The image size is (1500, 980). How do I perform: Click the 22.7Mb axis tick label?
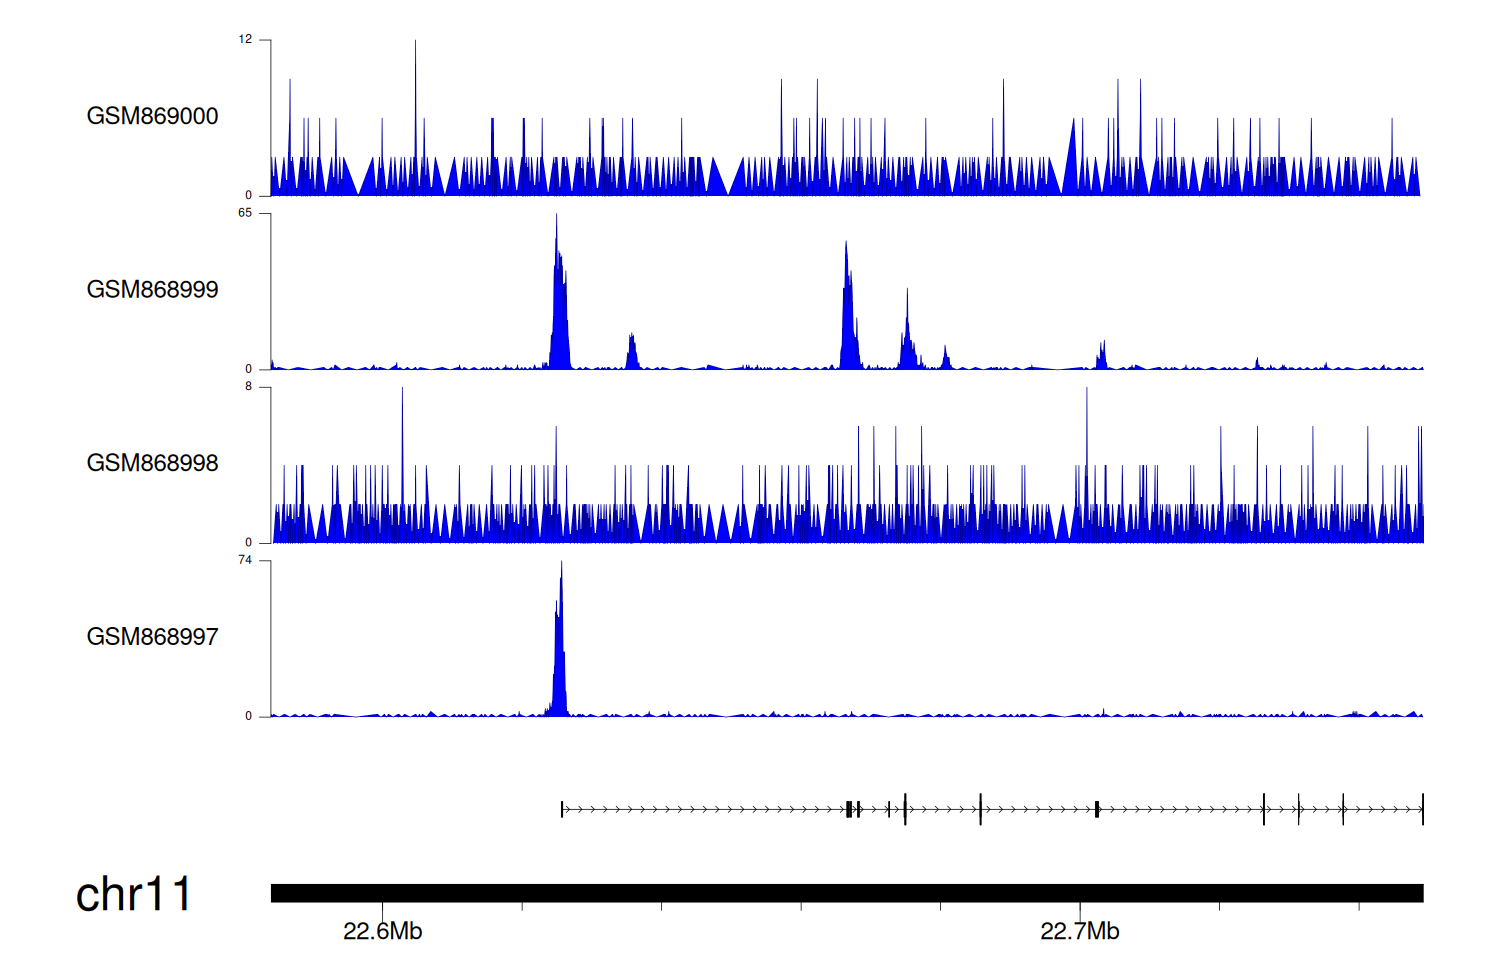point(1079,932)
